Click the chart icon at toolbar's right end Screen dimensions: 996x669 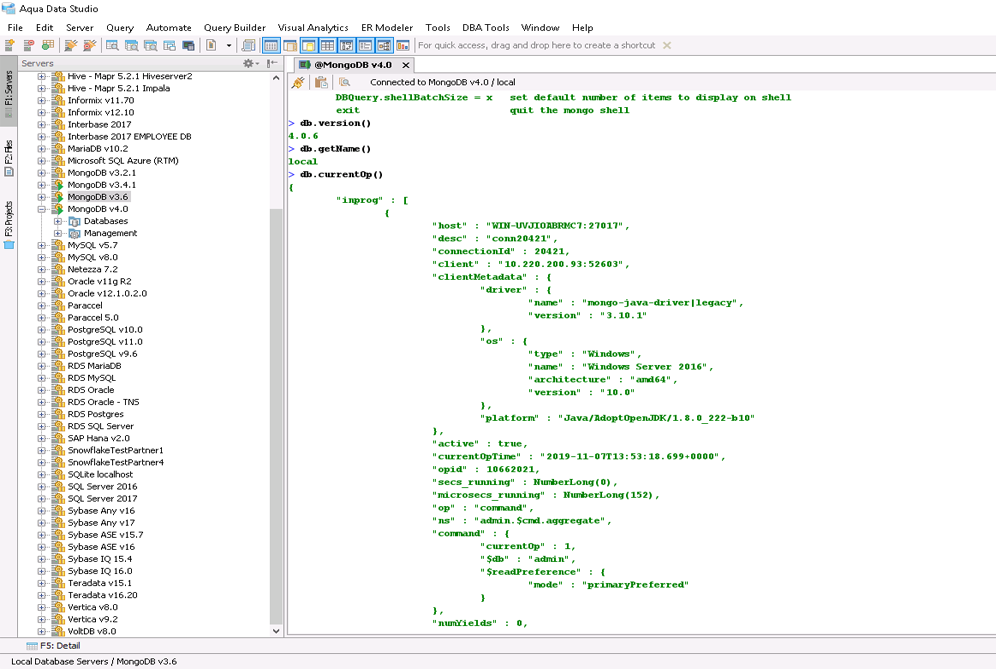(403, 45)
